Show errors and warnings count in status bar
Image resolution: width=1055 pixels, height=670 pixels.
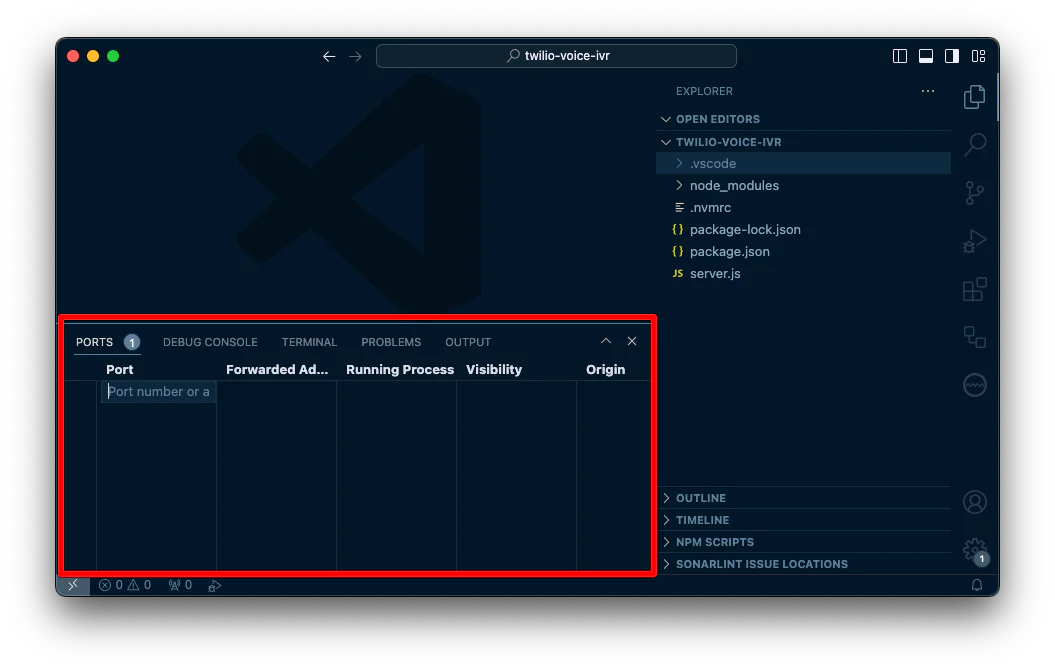(x=125, y=585)
